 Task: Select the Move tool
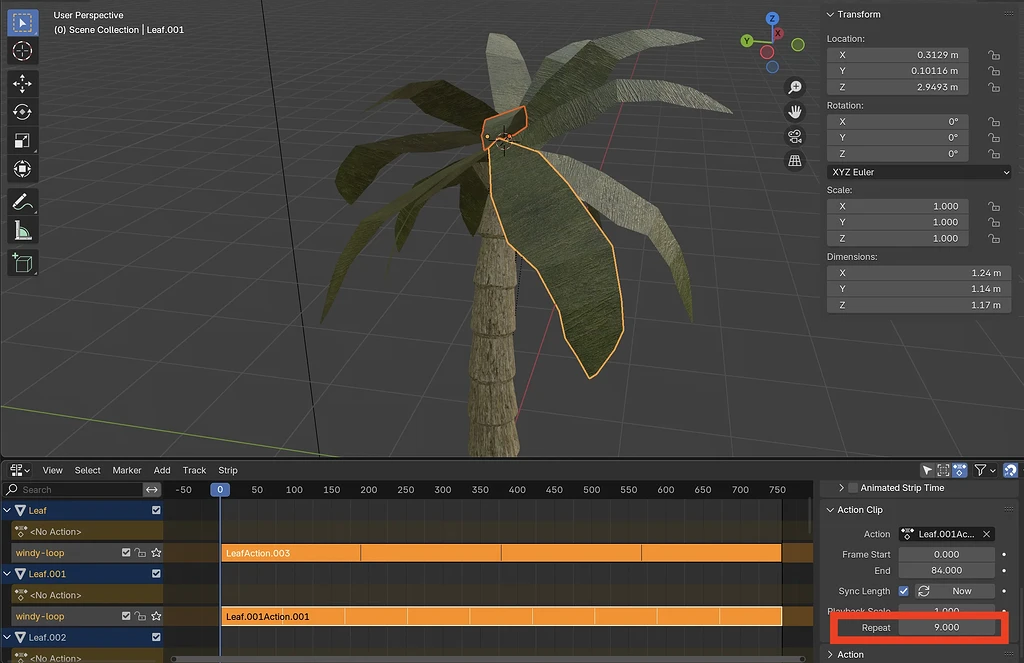(x=22, y=84)
